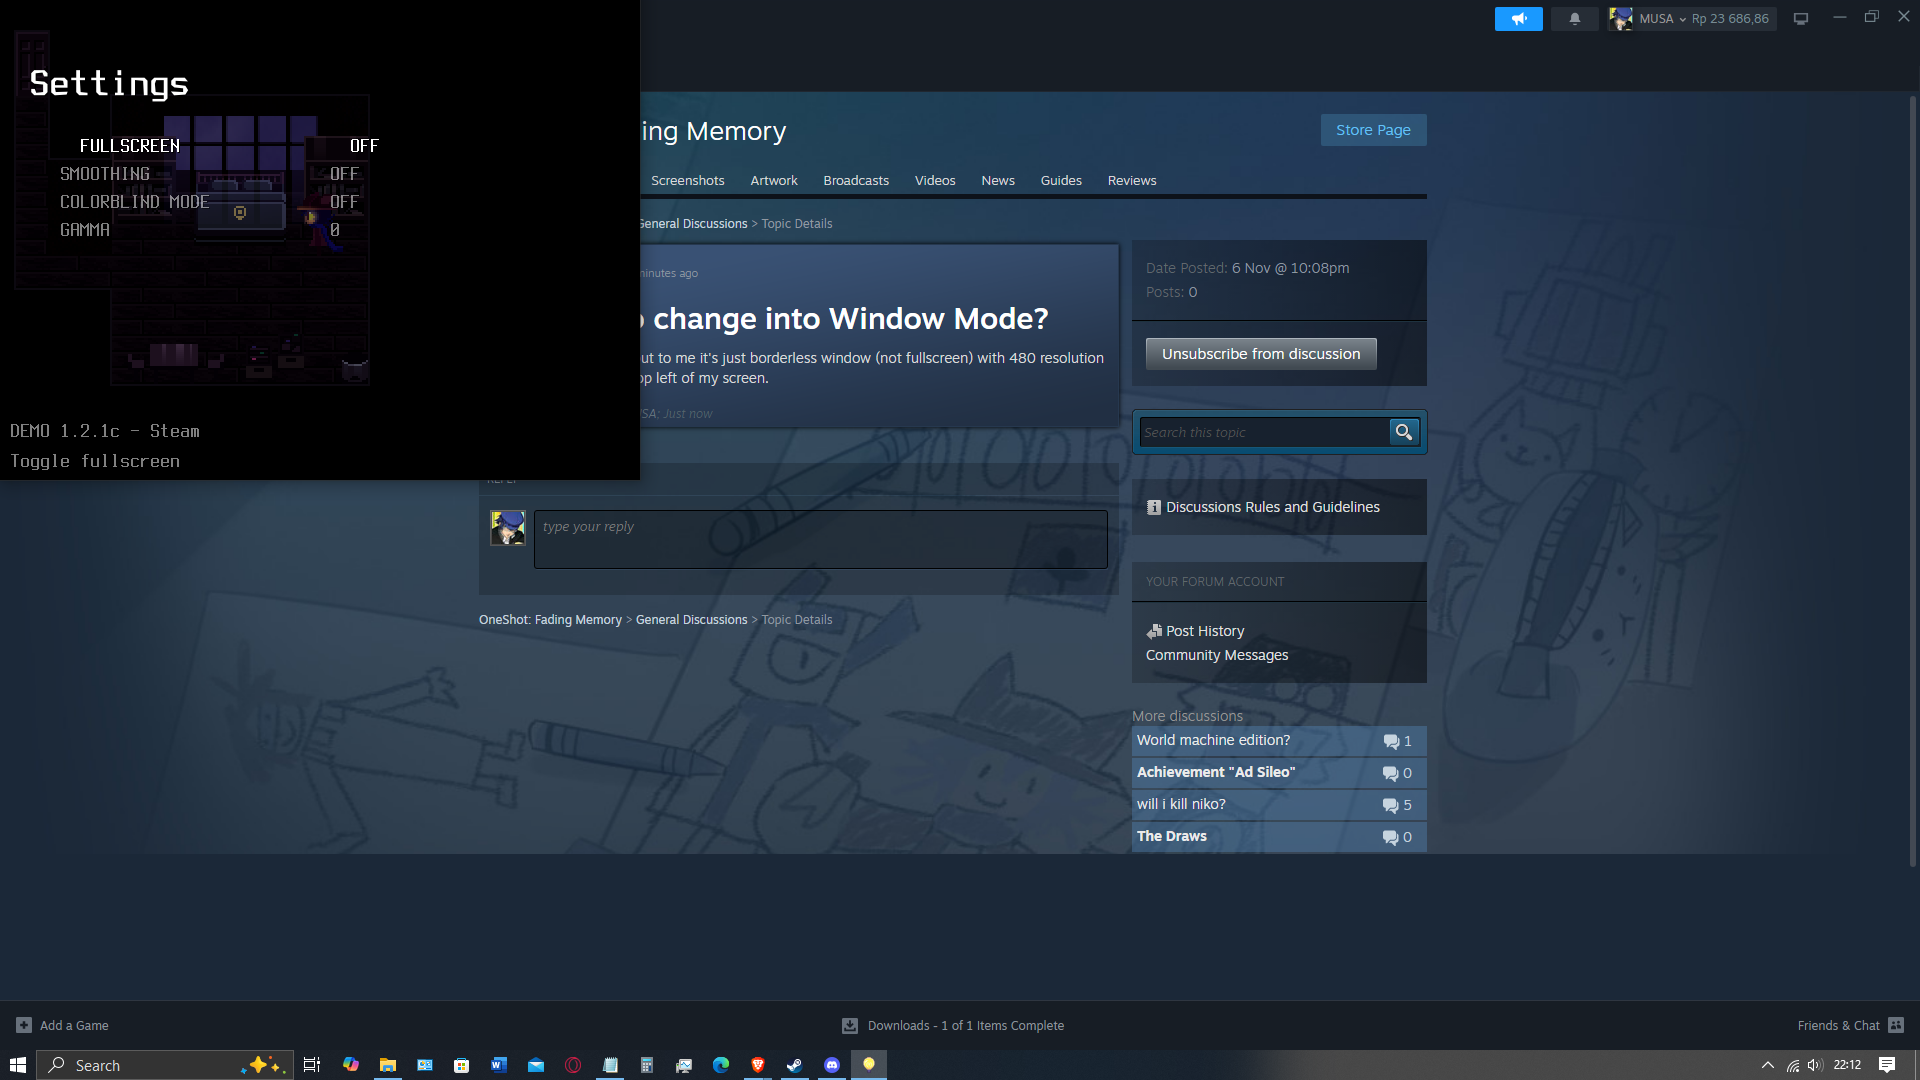Open the Steam announcements megaphone button

click(1518, 18)
